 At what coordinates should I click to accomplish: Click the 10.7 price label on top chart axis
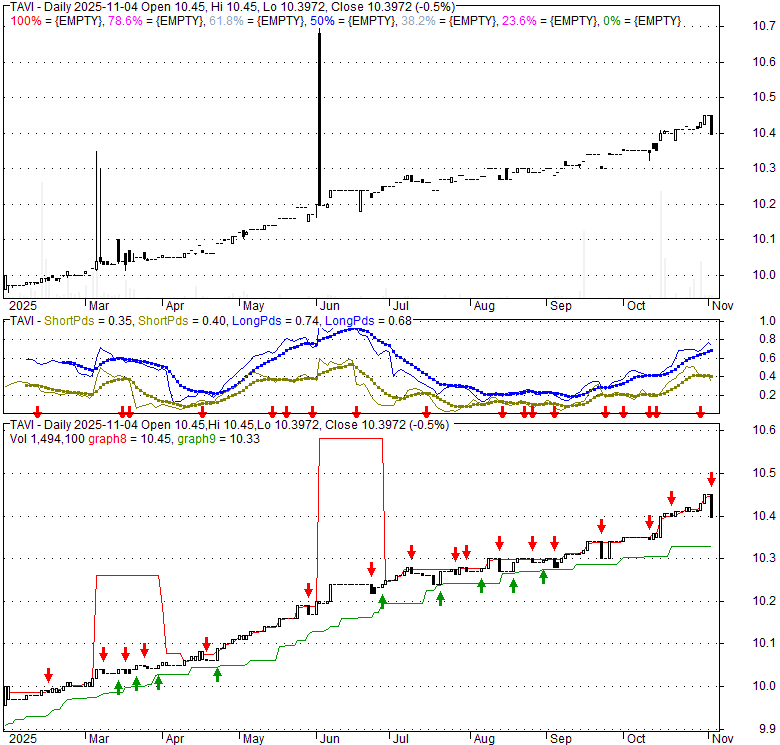click(764, 26)
